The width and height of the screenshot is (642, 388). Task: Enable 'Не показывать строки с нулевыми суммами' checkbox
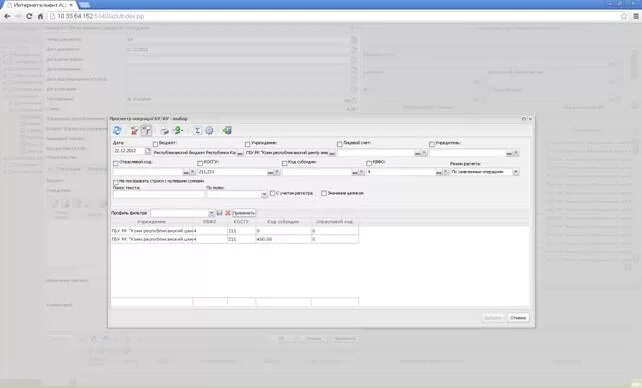[115, 182]
